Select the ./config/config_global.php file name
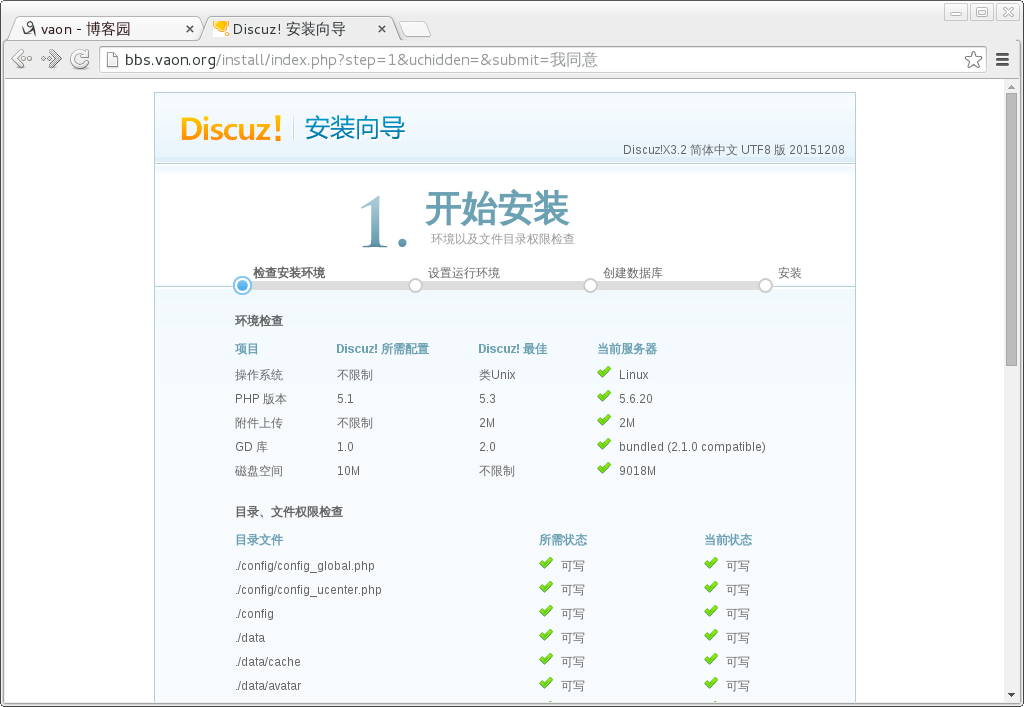1024x707 pixels. click(305, 566)
